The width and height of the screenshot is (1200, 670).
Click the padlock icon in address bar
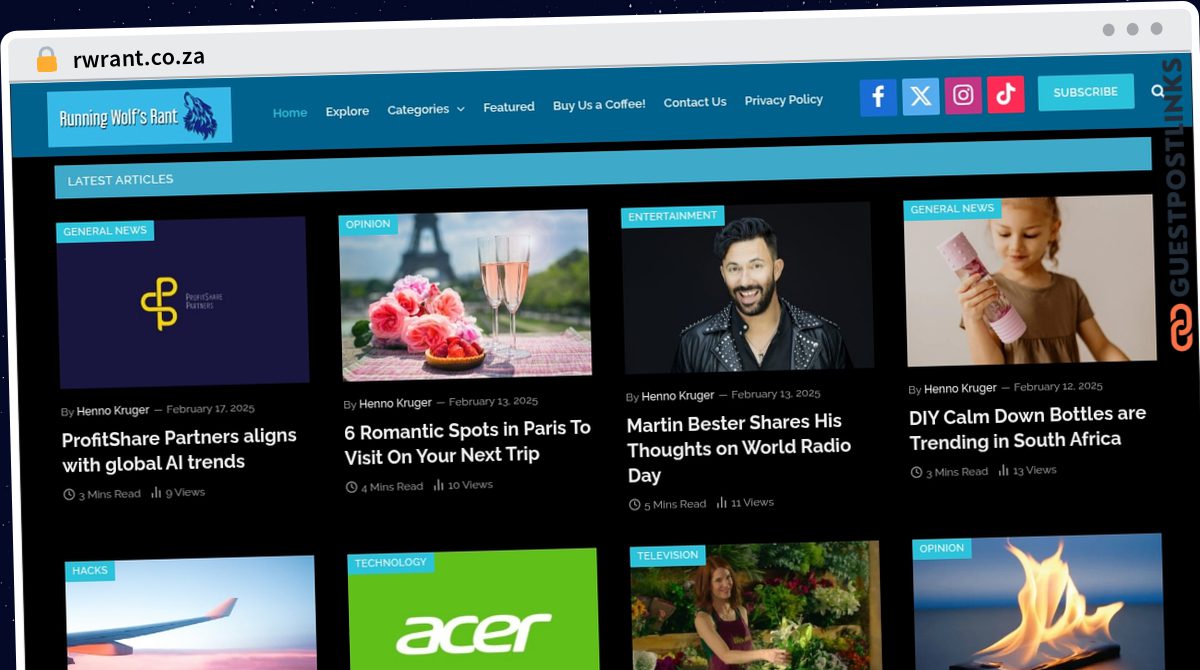click(47, 59)
